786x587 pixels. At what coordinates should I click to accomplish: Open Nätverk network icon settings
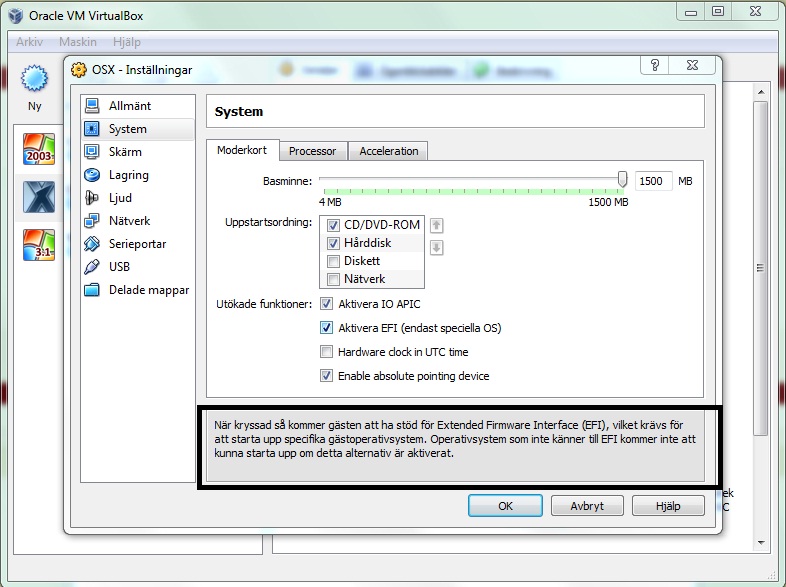pos(92,221)
